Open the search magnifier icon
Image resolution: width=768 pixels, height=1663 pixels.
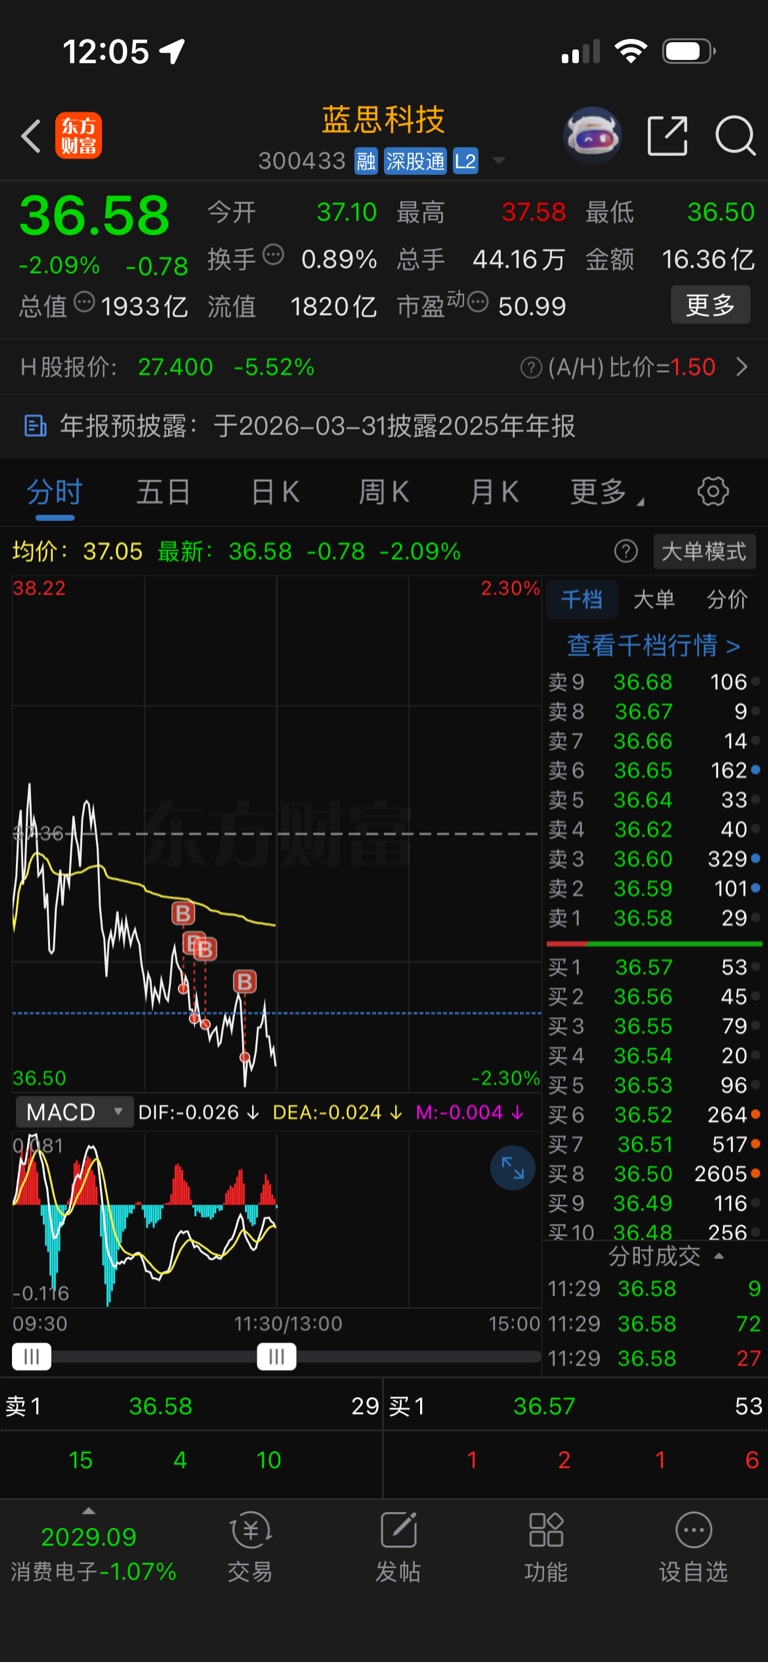pyautogui.click(x=735, y=136)
